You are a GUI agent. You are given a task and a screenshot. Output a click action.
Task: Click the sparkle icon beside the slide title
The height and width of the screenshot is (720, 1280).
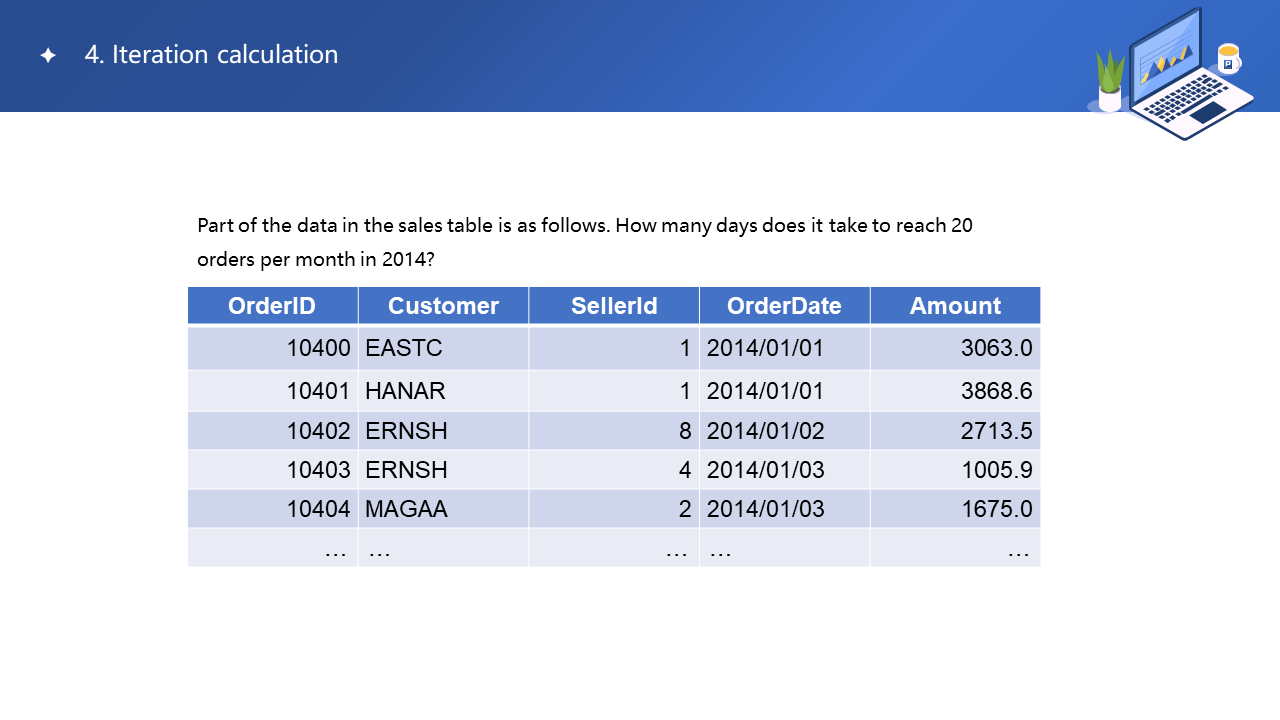pos(48,56)
